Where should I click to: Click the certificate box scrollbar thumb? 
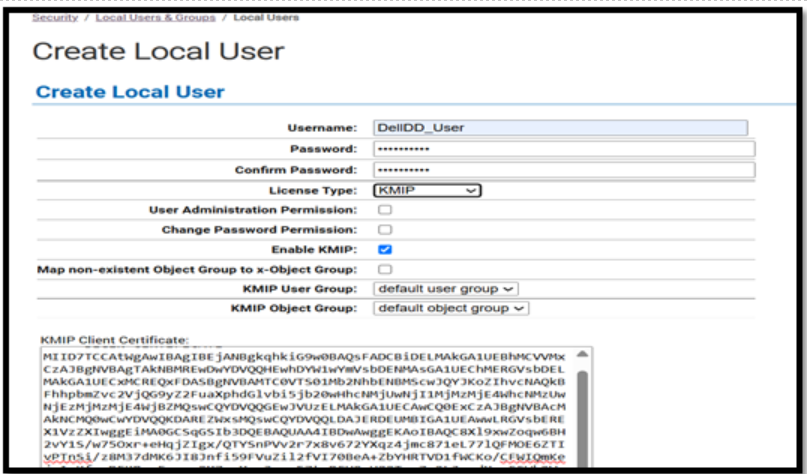tap(582, 419)
